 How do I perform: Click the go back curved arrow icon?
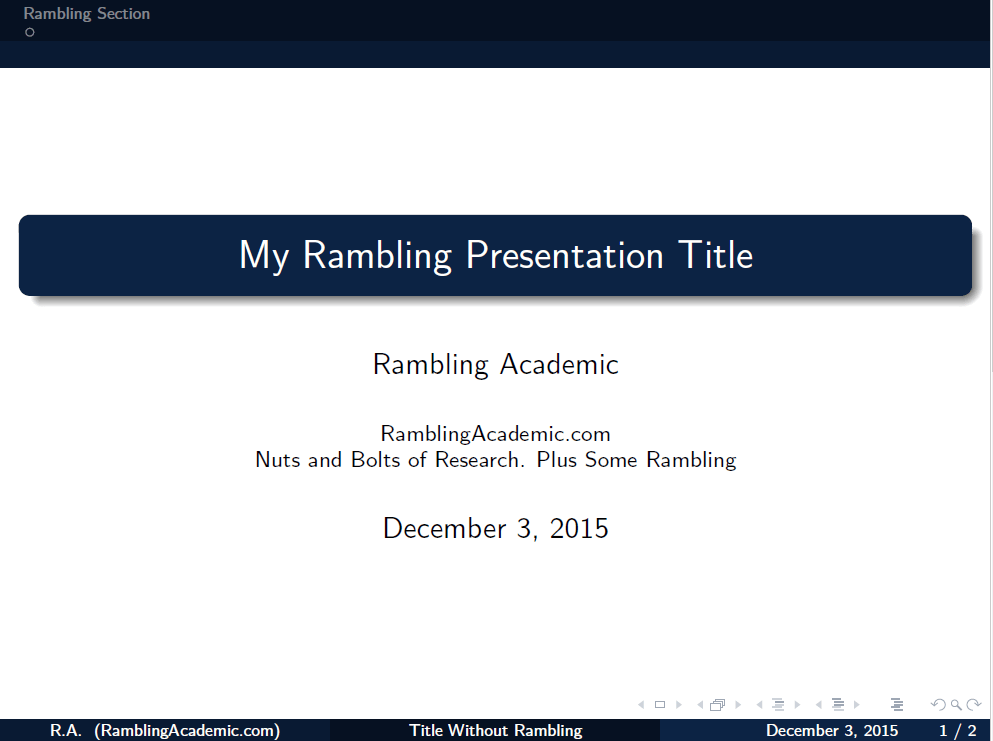[937, 705]
